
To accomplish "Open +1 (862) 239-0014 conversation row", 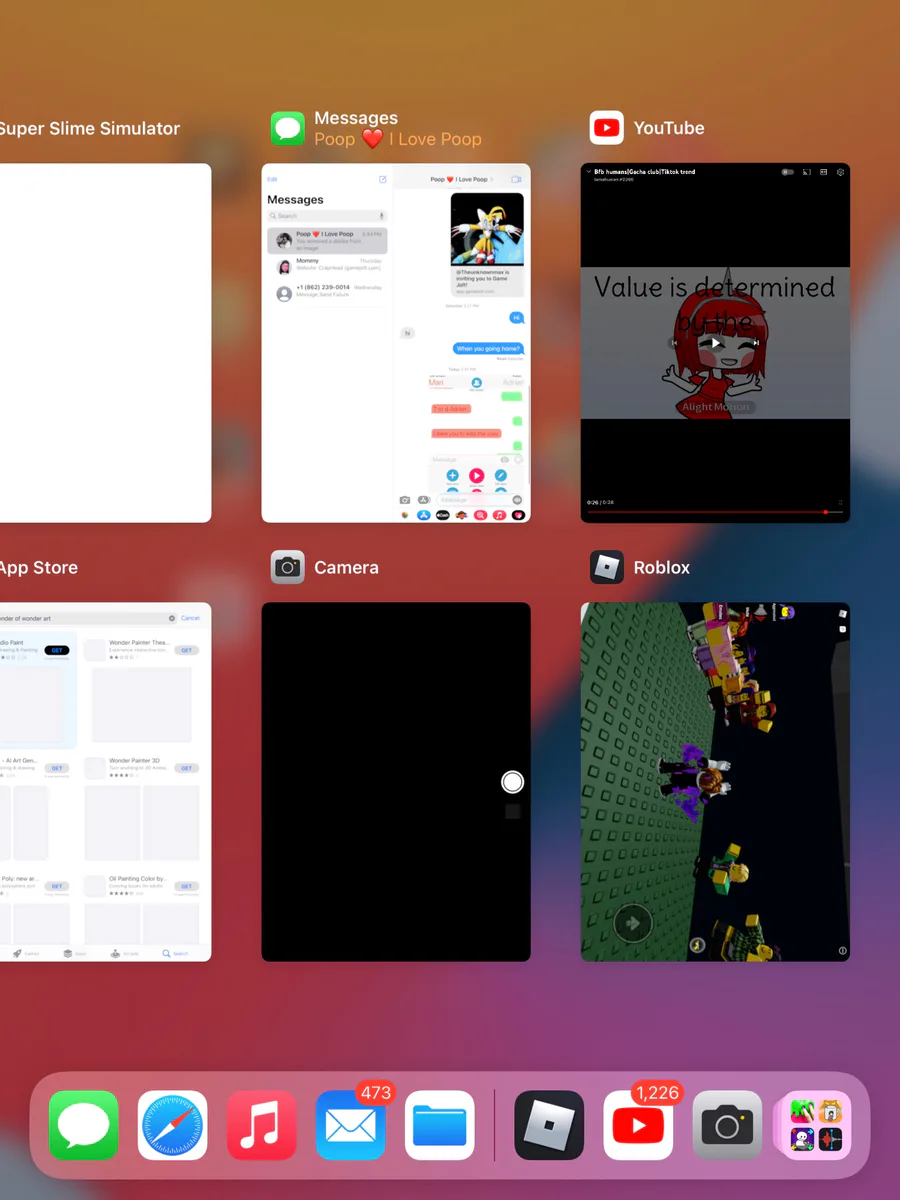I will pos(327,293).
